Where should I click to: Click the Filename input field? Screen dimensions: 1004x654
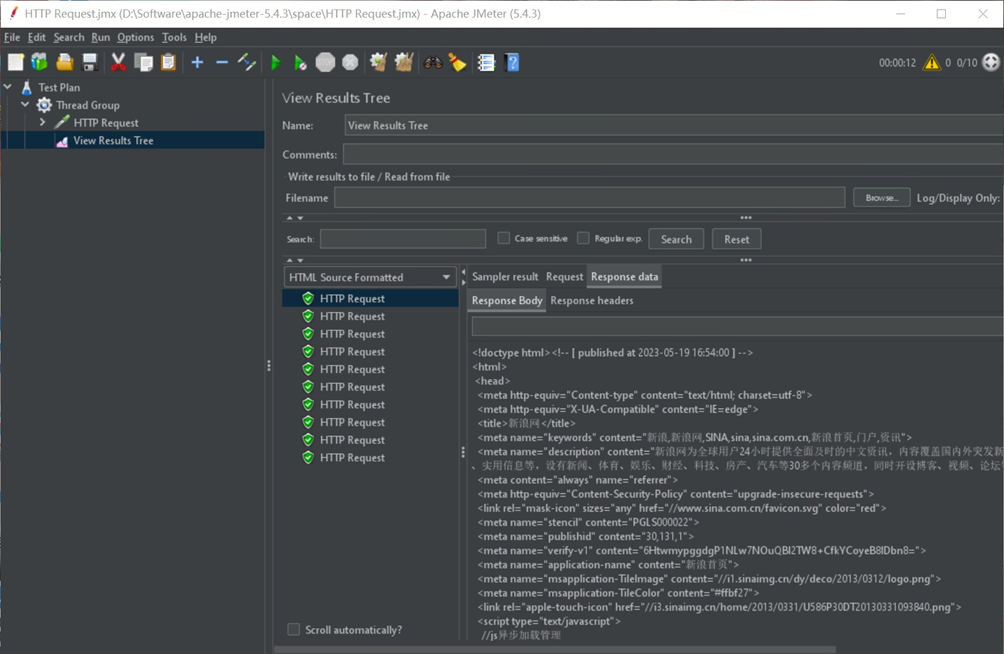coord(590,197)
